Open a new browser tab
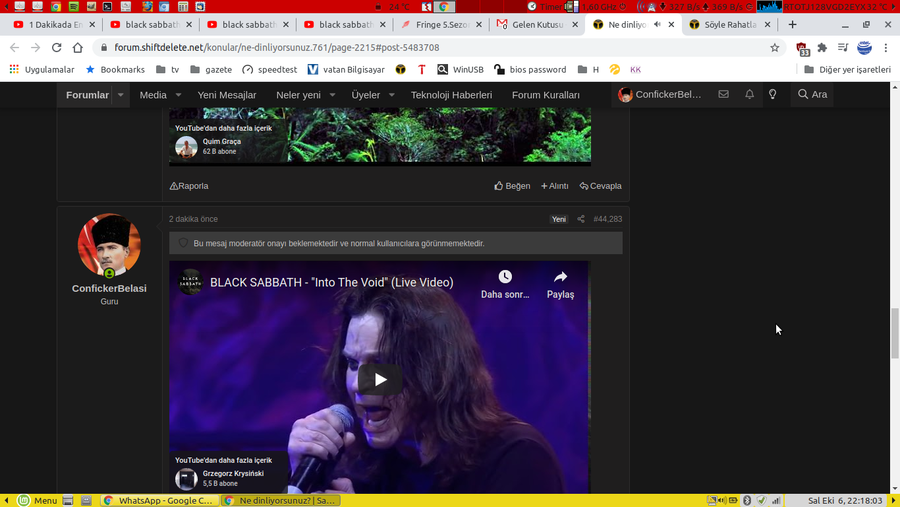Image resolution: width=900 pixels, height=507 pixels. coord(792,25)
